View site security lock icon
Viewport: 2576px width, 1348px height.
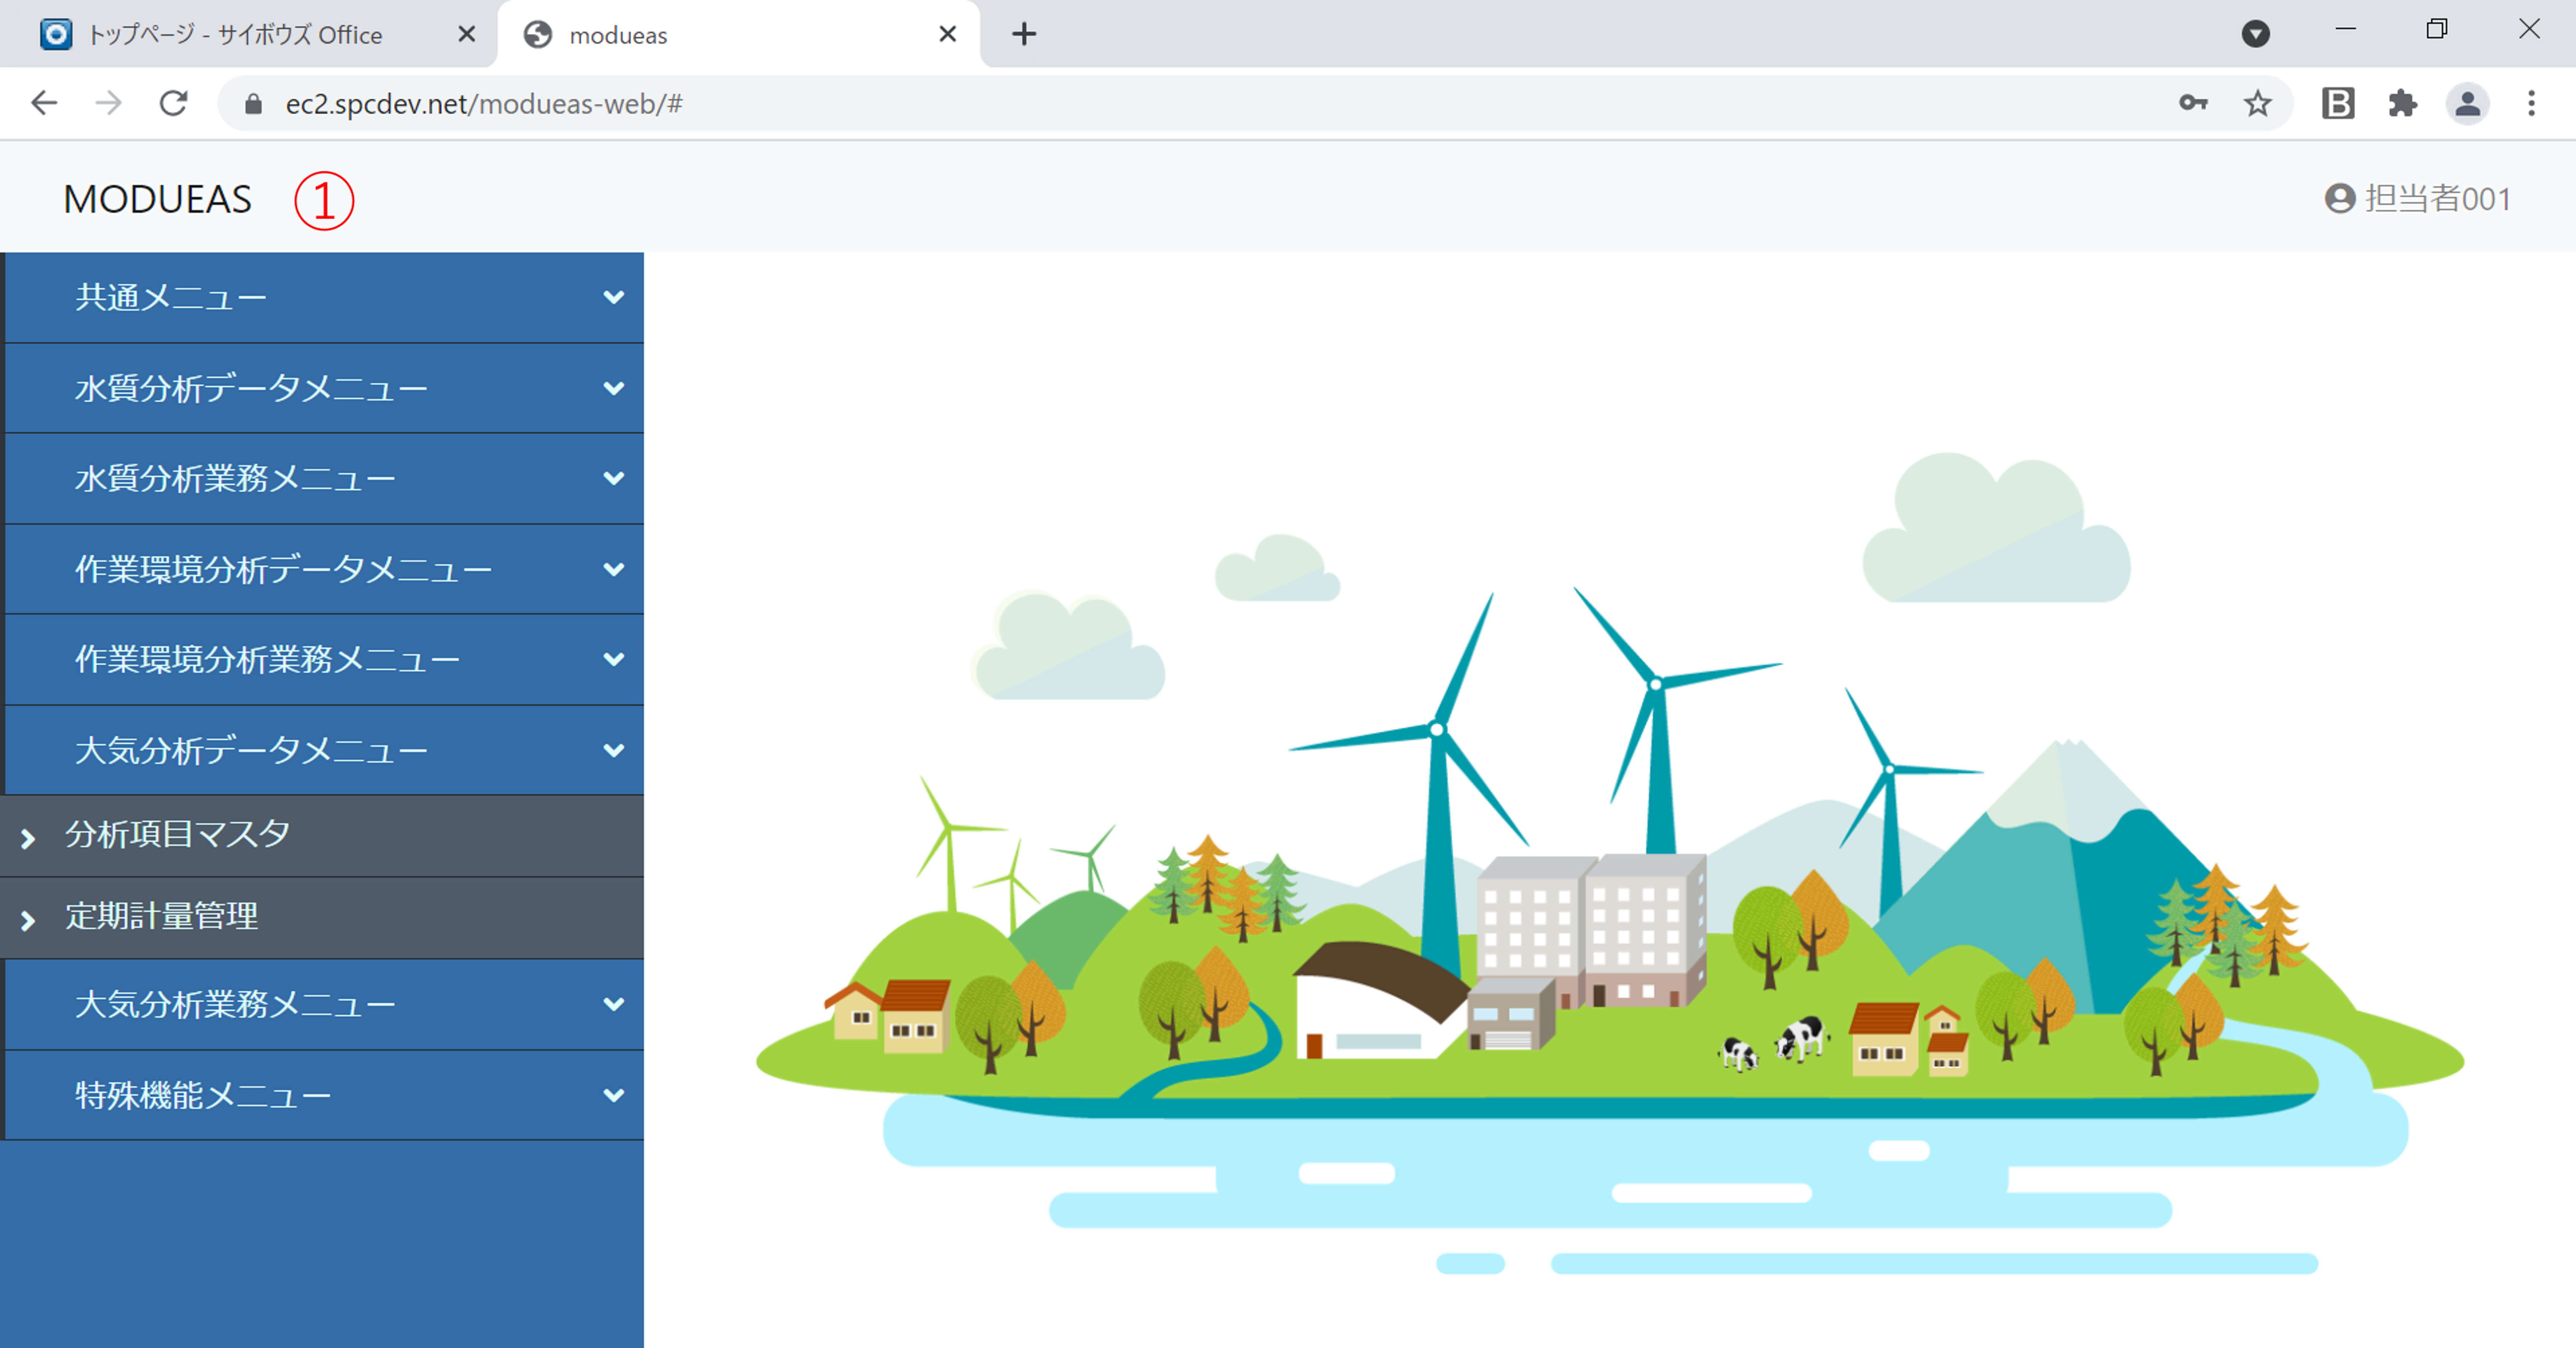coord(253,104)
